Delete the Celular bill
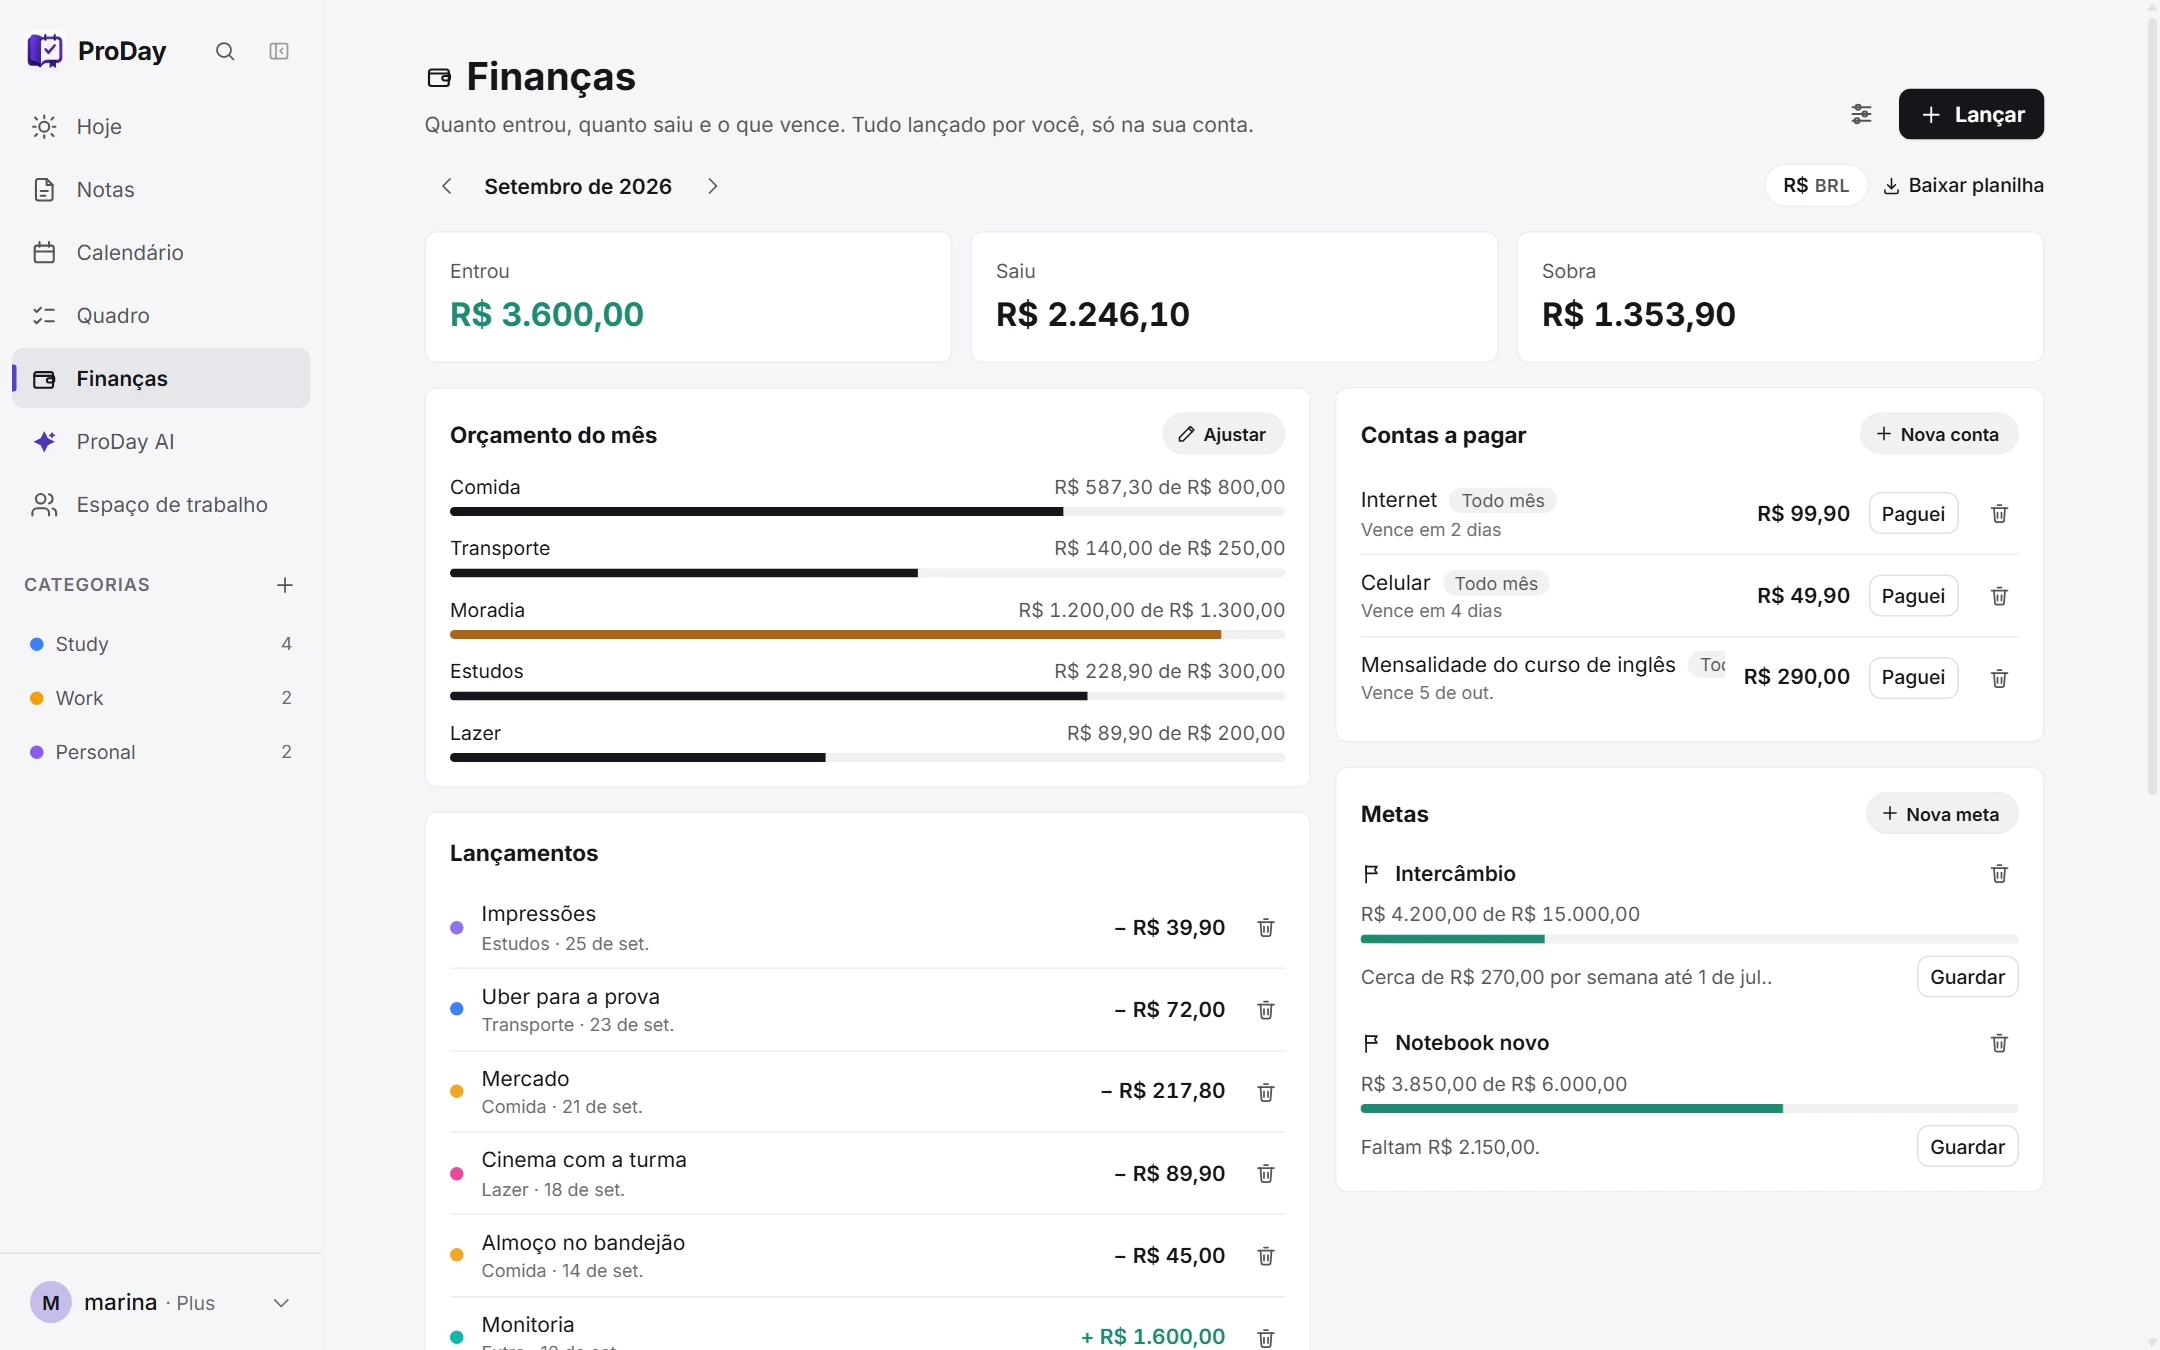The image size is (2160, 1350). coord(1999,596)
